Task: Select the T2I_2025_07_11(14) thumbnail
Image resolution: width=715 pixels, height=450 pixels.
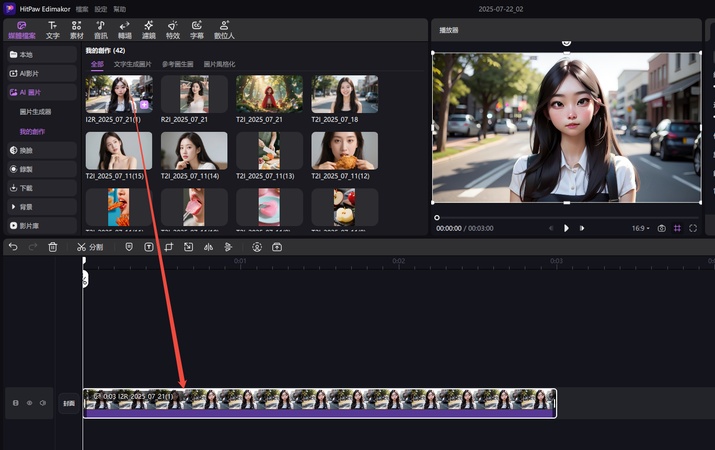Action: click(x=194, y=151)
